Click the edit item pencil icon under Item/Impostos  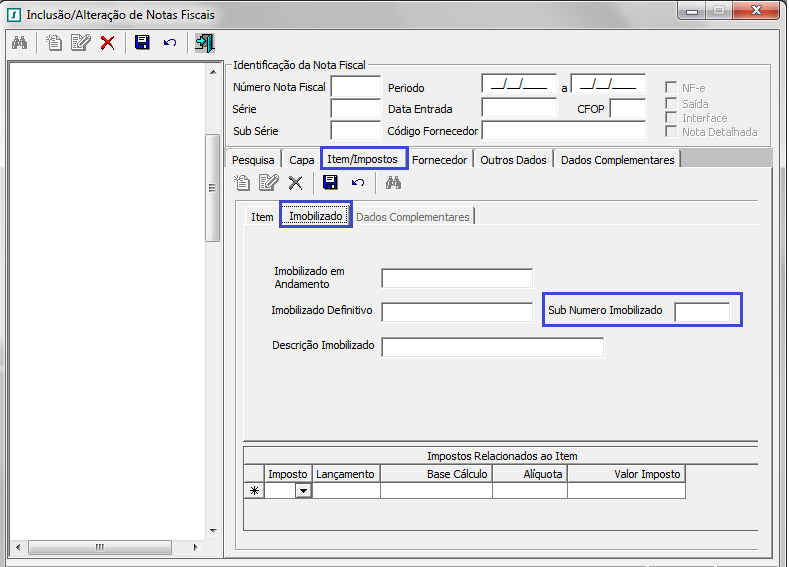coord(268,182)
